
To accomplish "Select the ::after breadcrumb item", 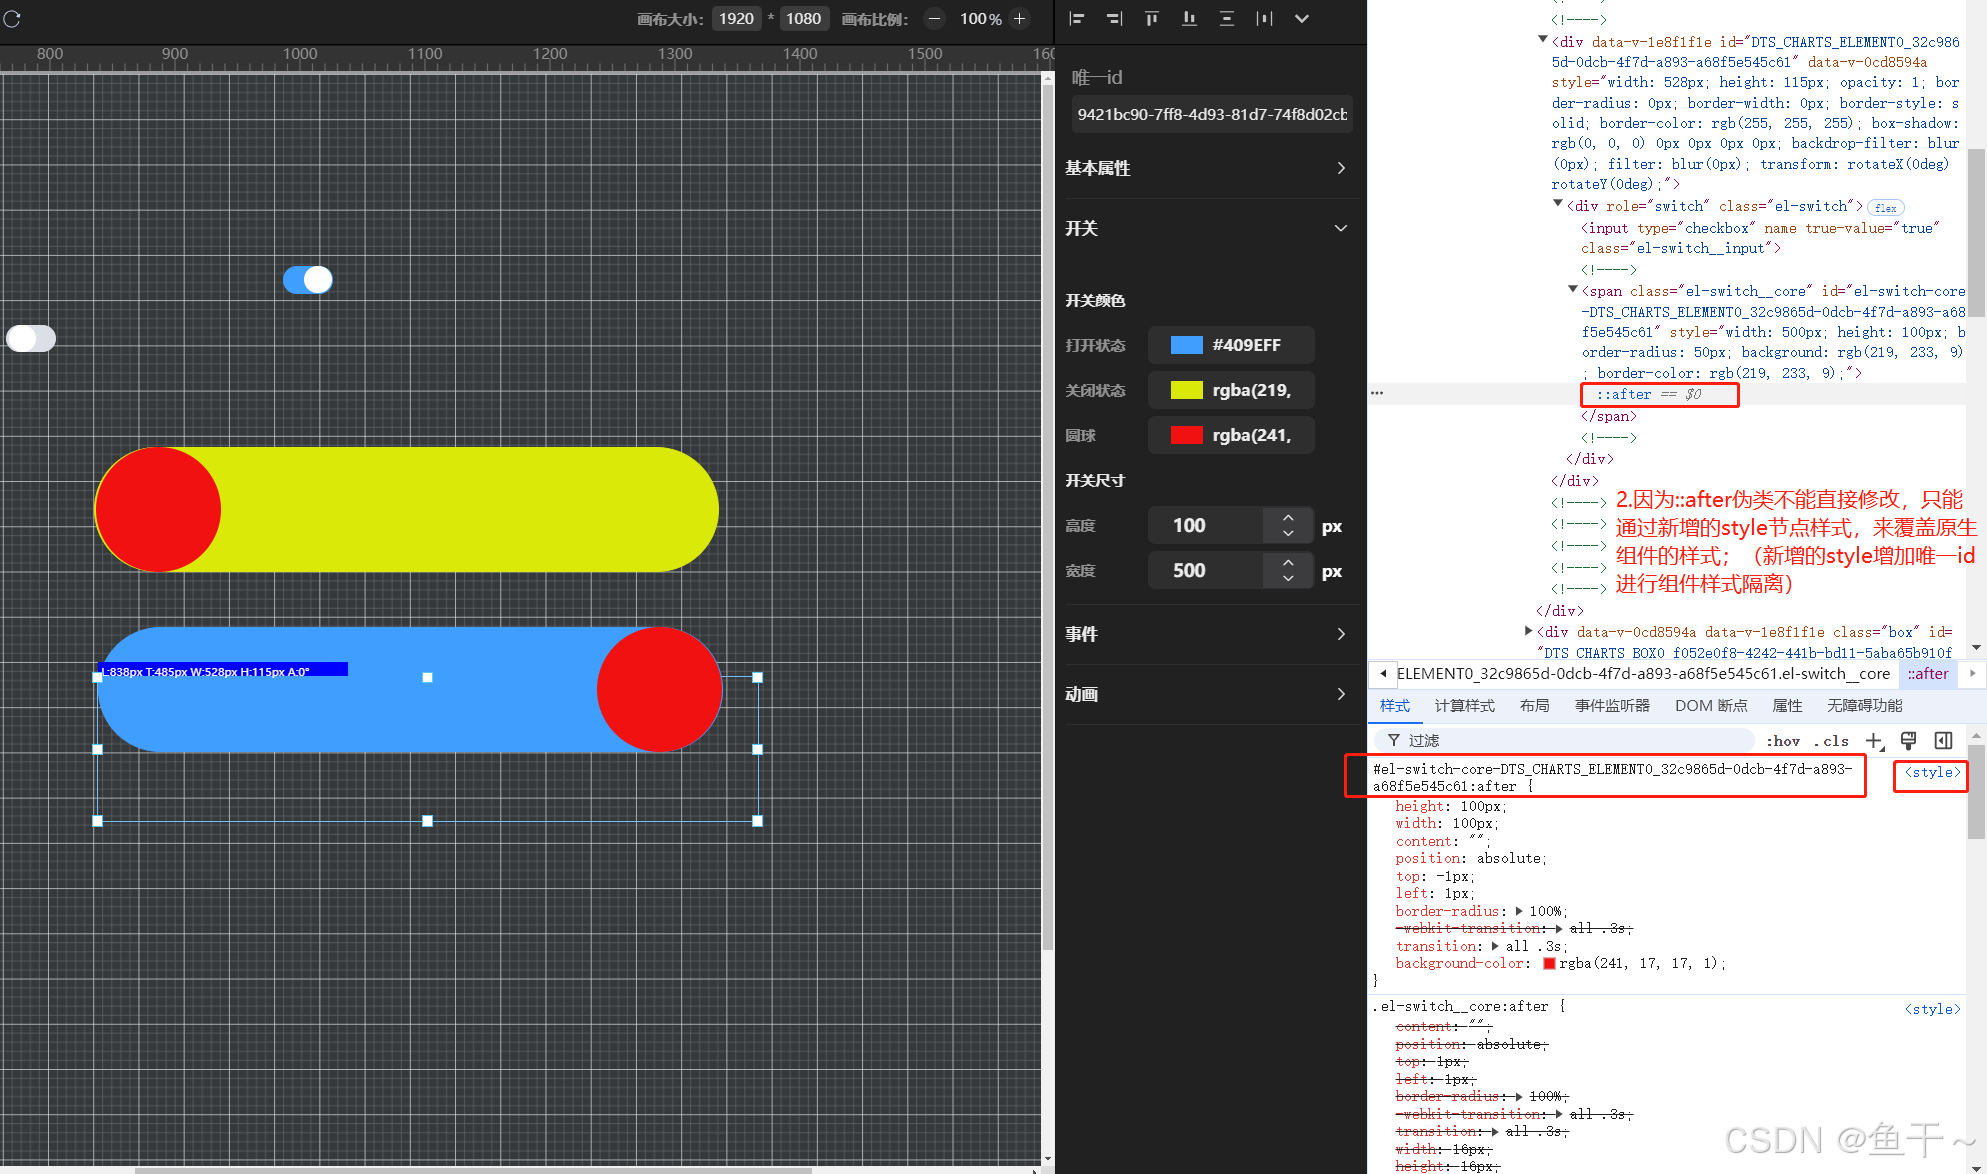I will [x=1927, y=674].
